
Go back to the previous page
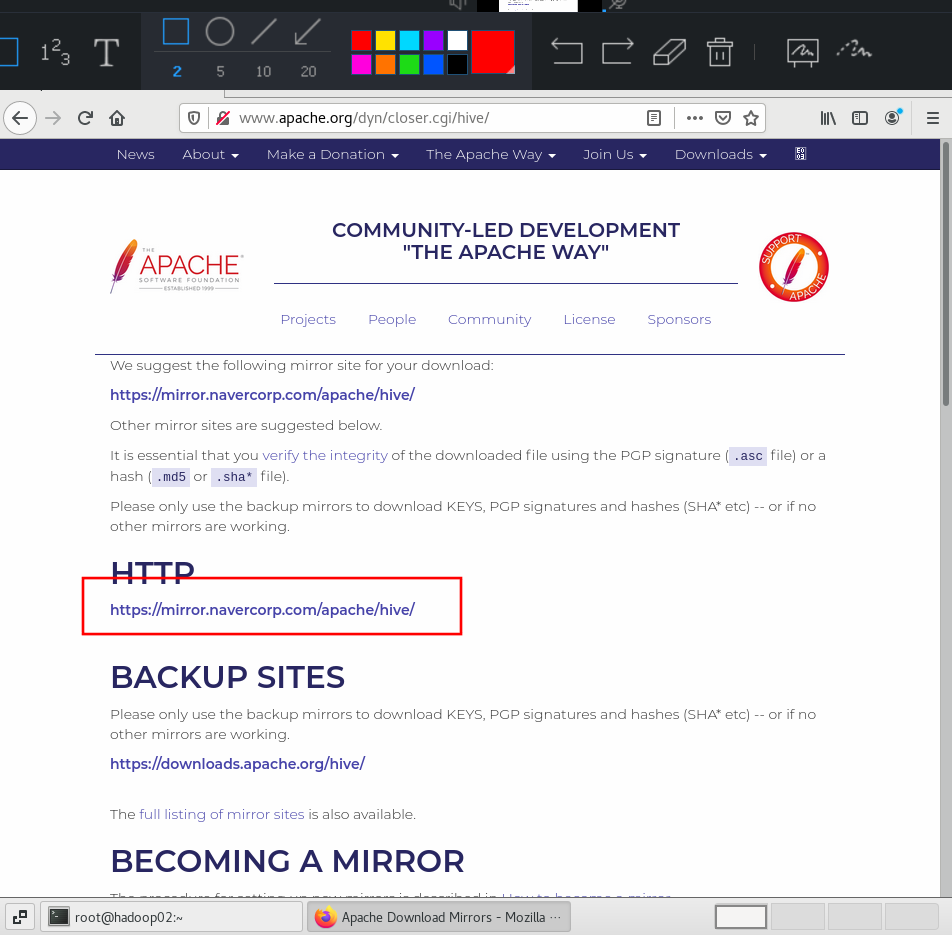pos(20,118)
